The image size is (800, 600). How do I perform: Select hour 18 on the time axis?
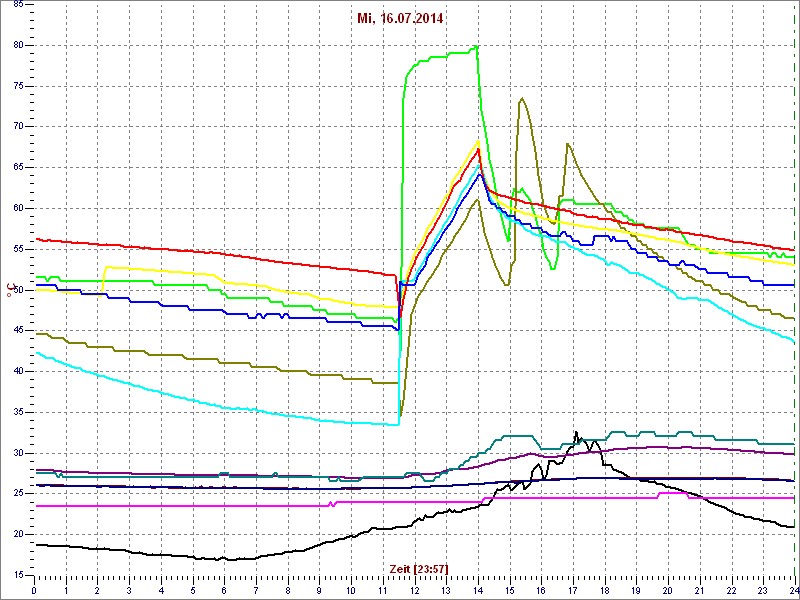605,590
